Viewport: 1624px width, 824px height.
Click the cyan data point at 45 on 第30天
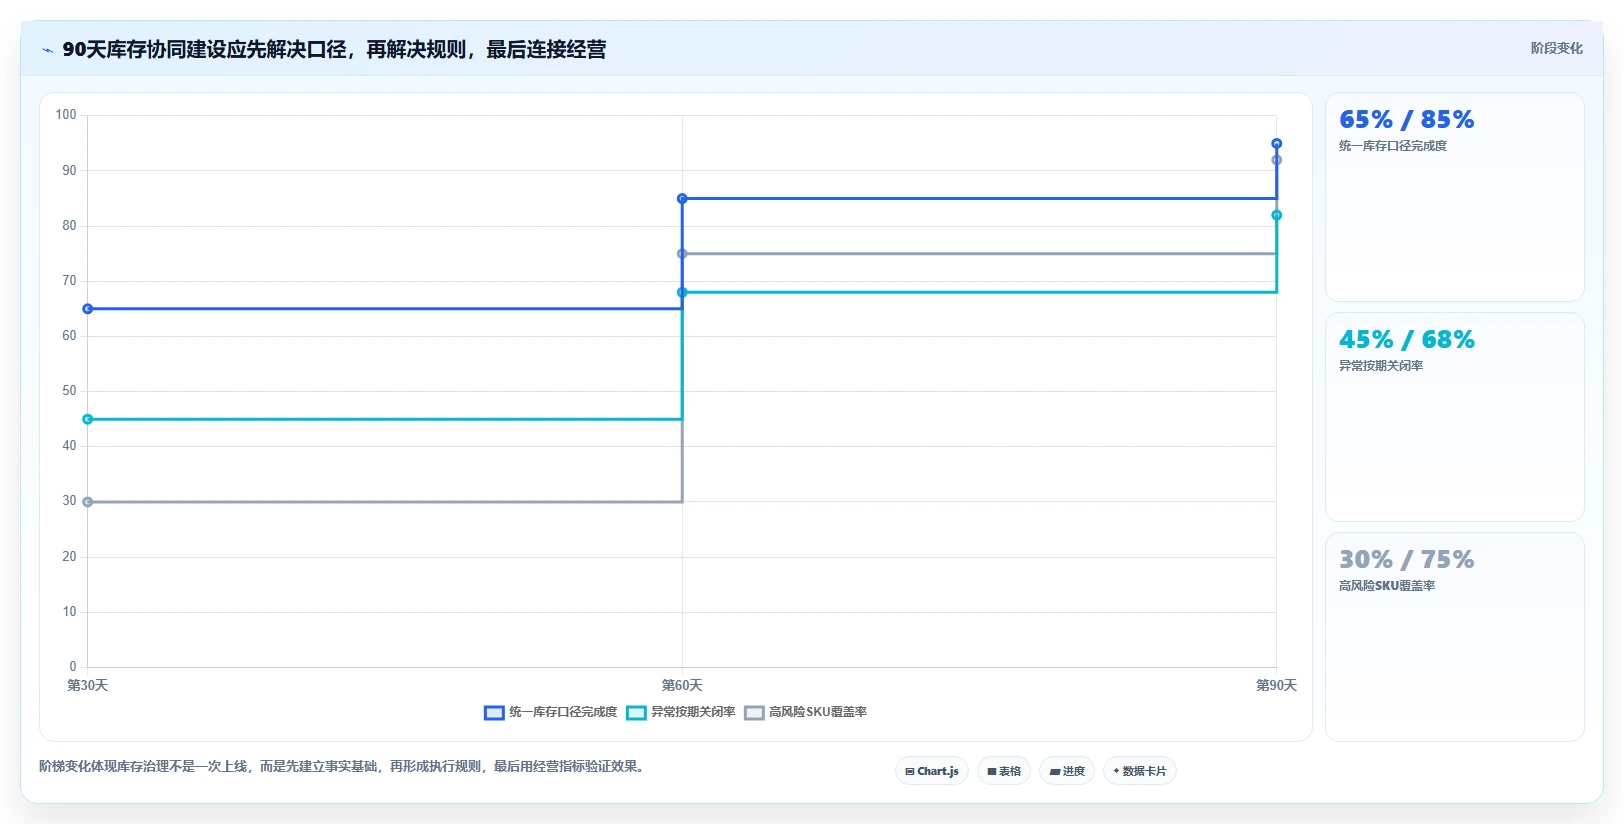click(88, 419)
